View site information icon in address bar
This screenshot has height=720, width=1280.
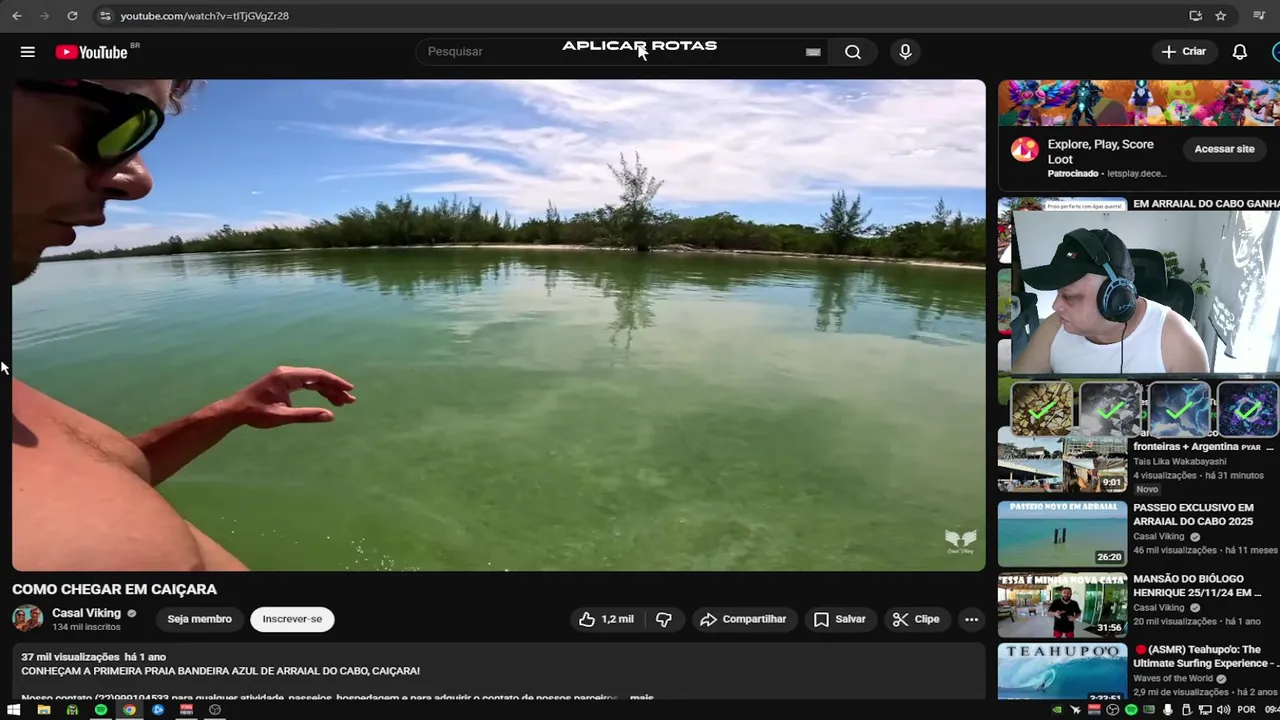pyautogui.click(x=105, y=16)
